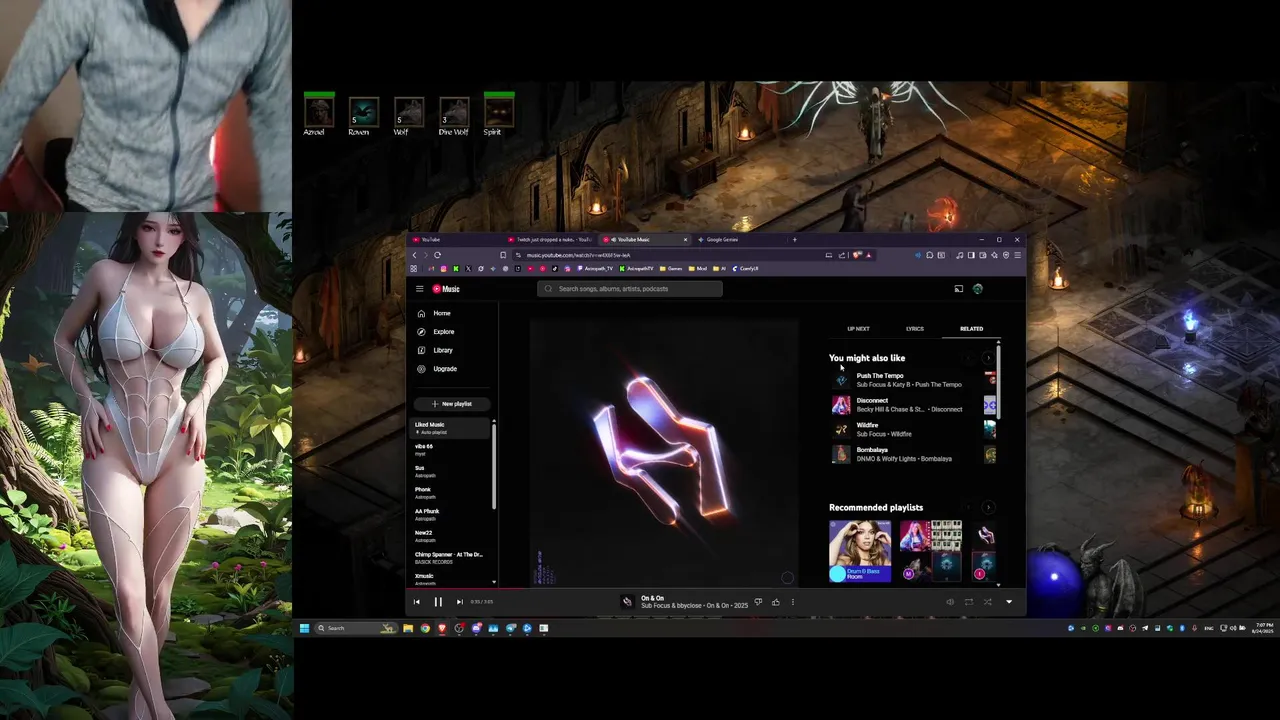Collapse the player page with down arrow
The height and width of the screenshot is (720, 1280).
[1008, 602]
